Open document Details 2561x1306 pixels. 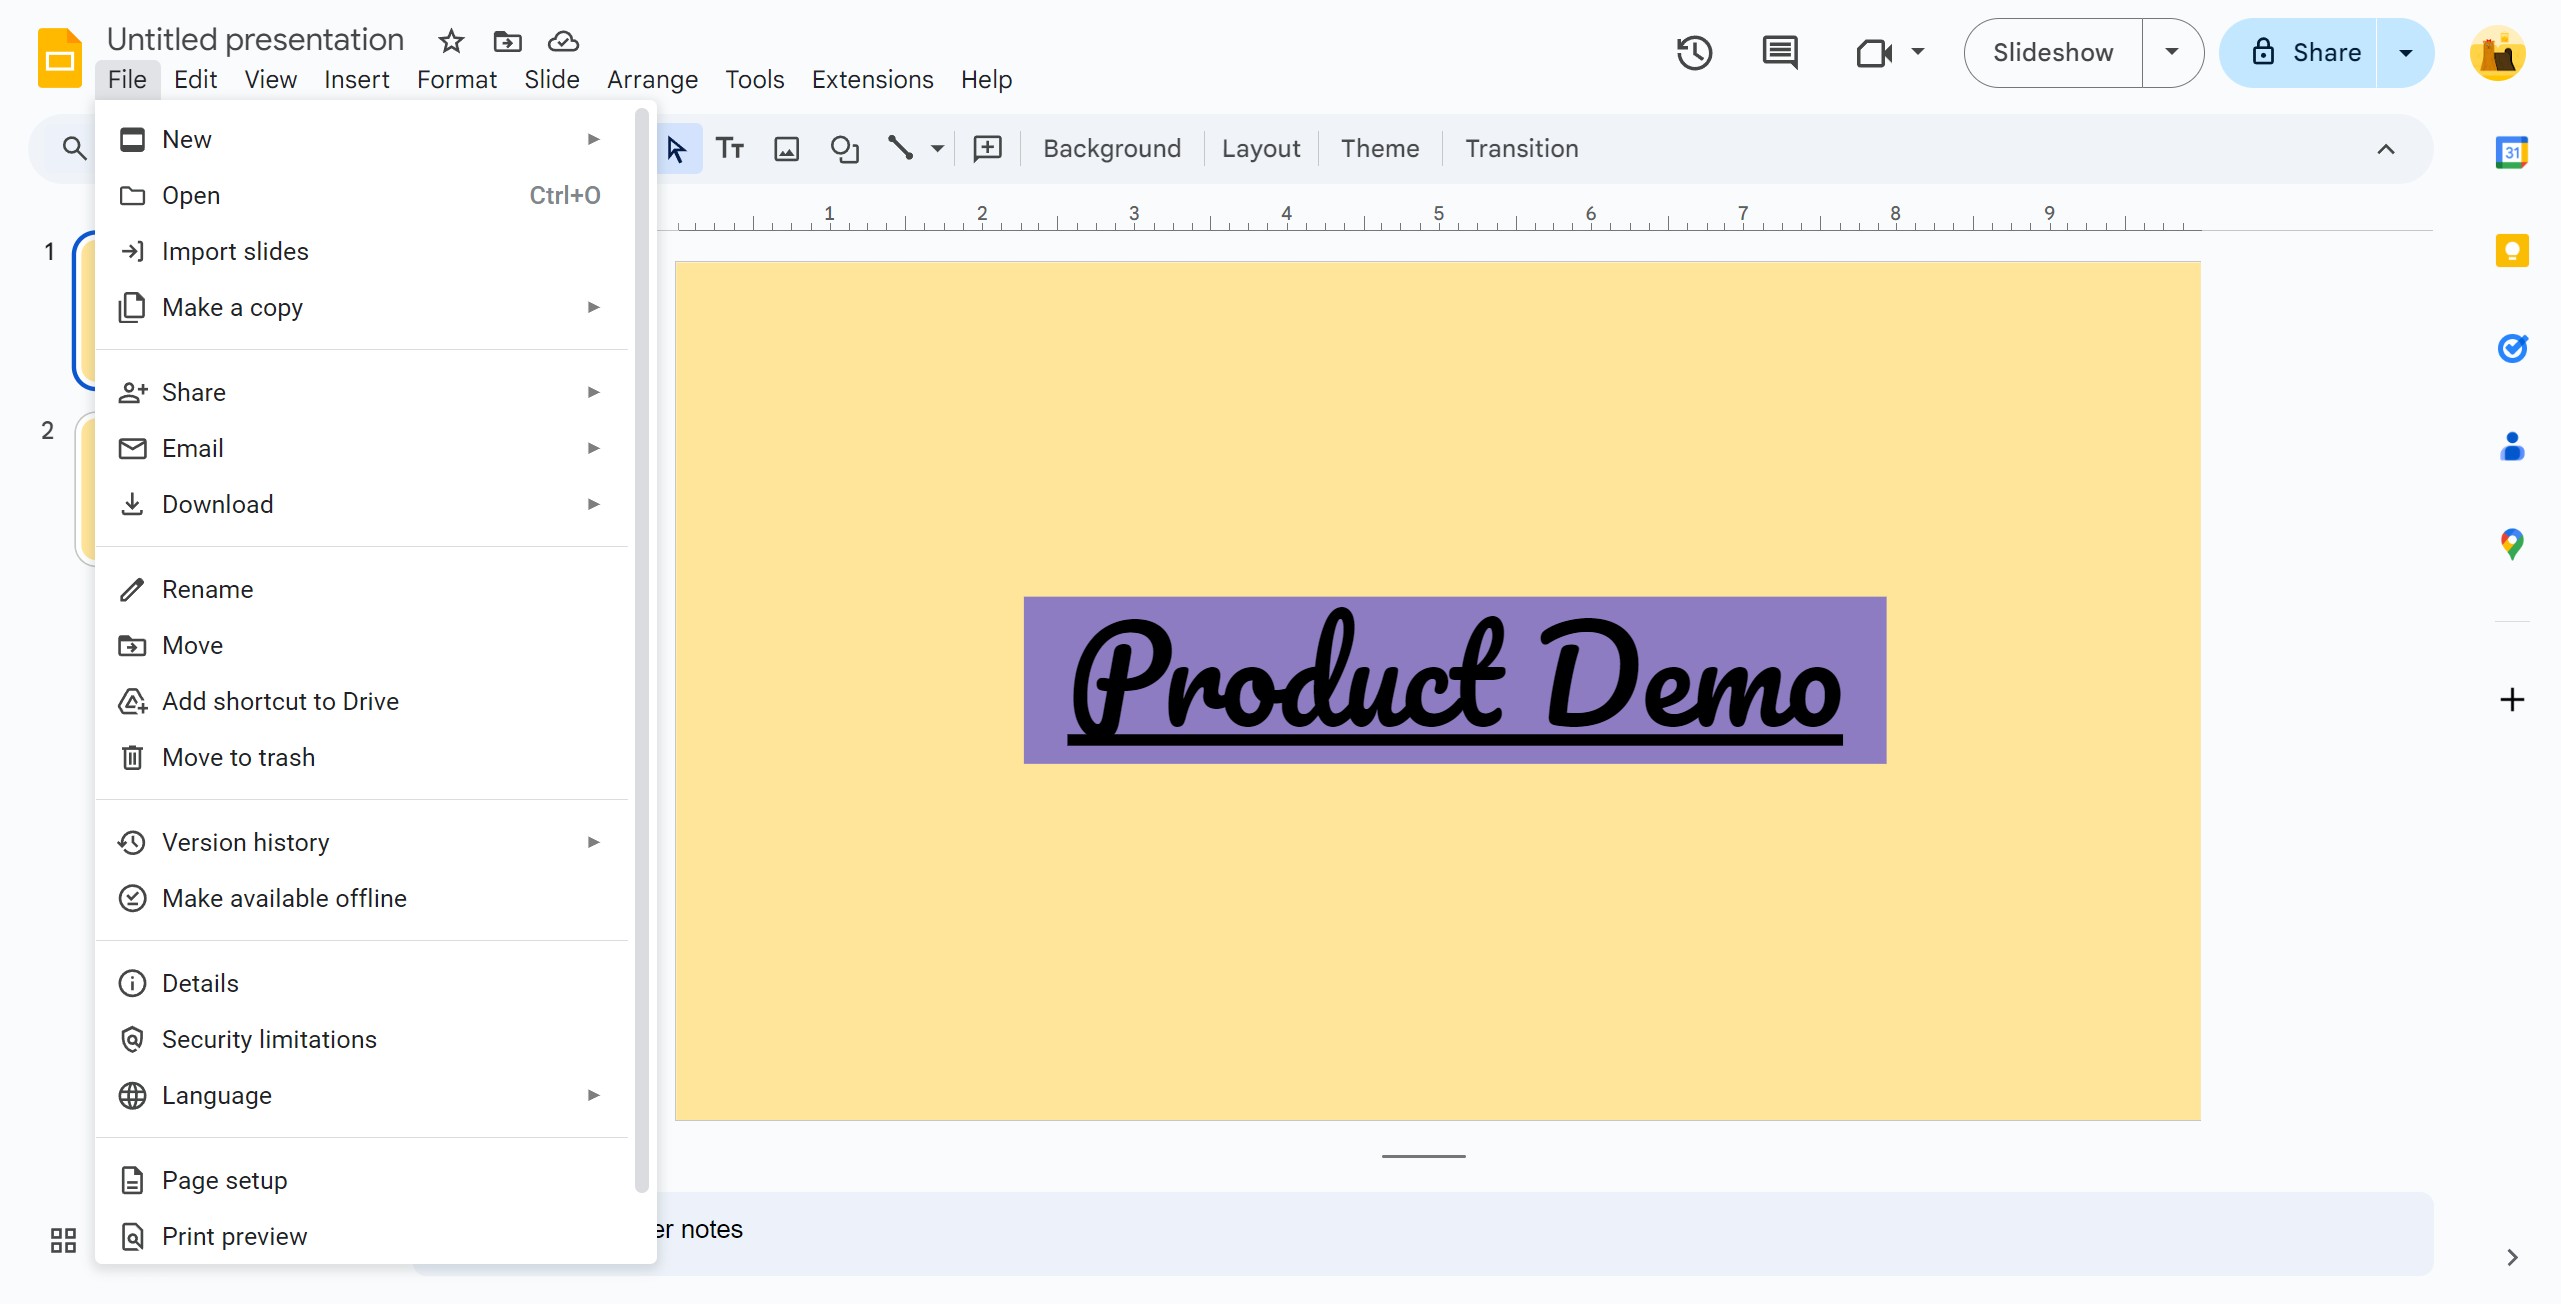click(x=361, y=983)
